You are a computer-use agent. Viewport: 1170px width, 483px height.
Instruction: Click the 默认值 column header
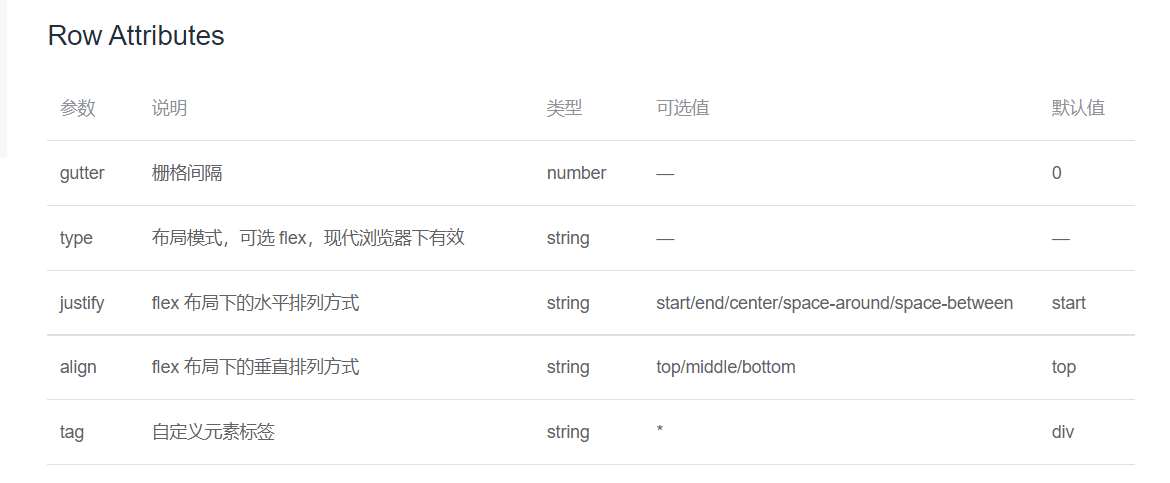pos(1078,108)
